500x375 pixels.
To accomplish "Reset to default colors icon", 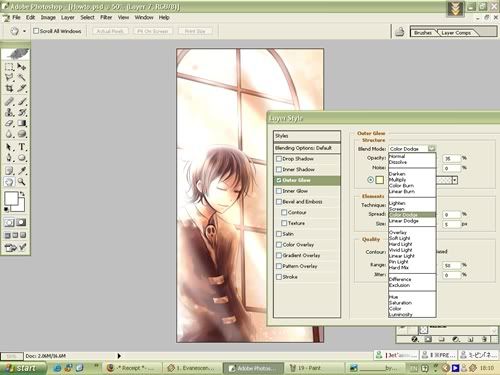I will tap(6, 209).
